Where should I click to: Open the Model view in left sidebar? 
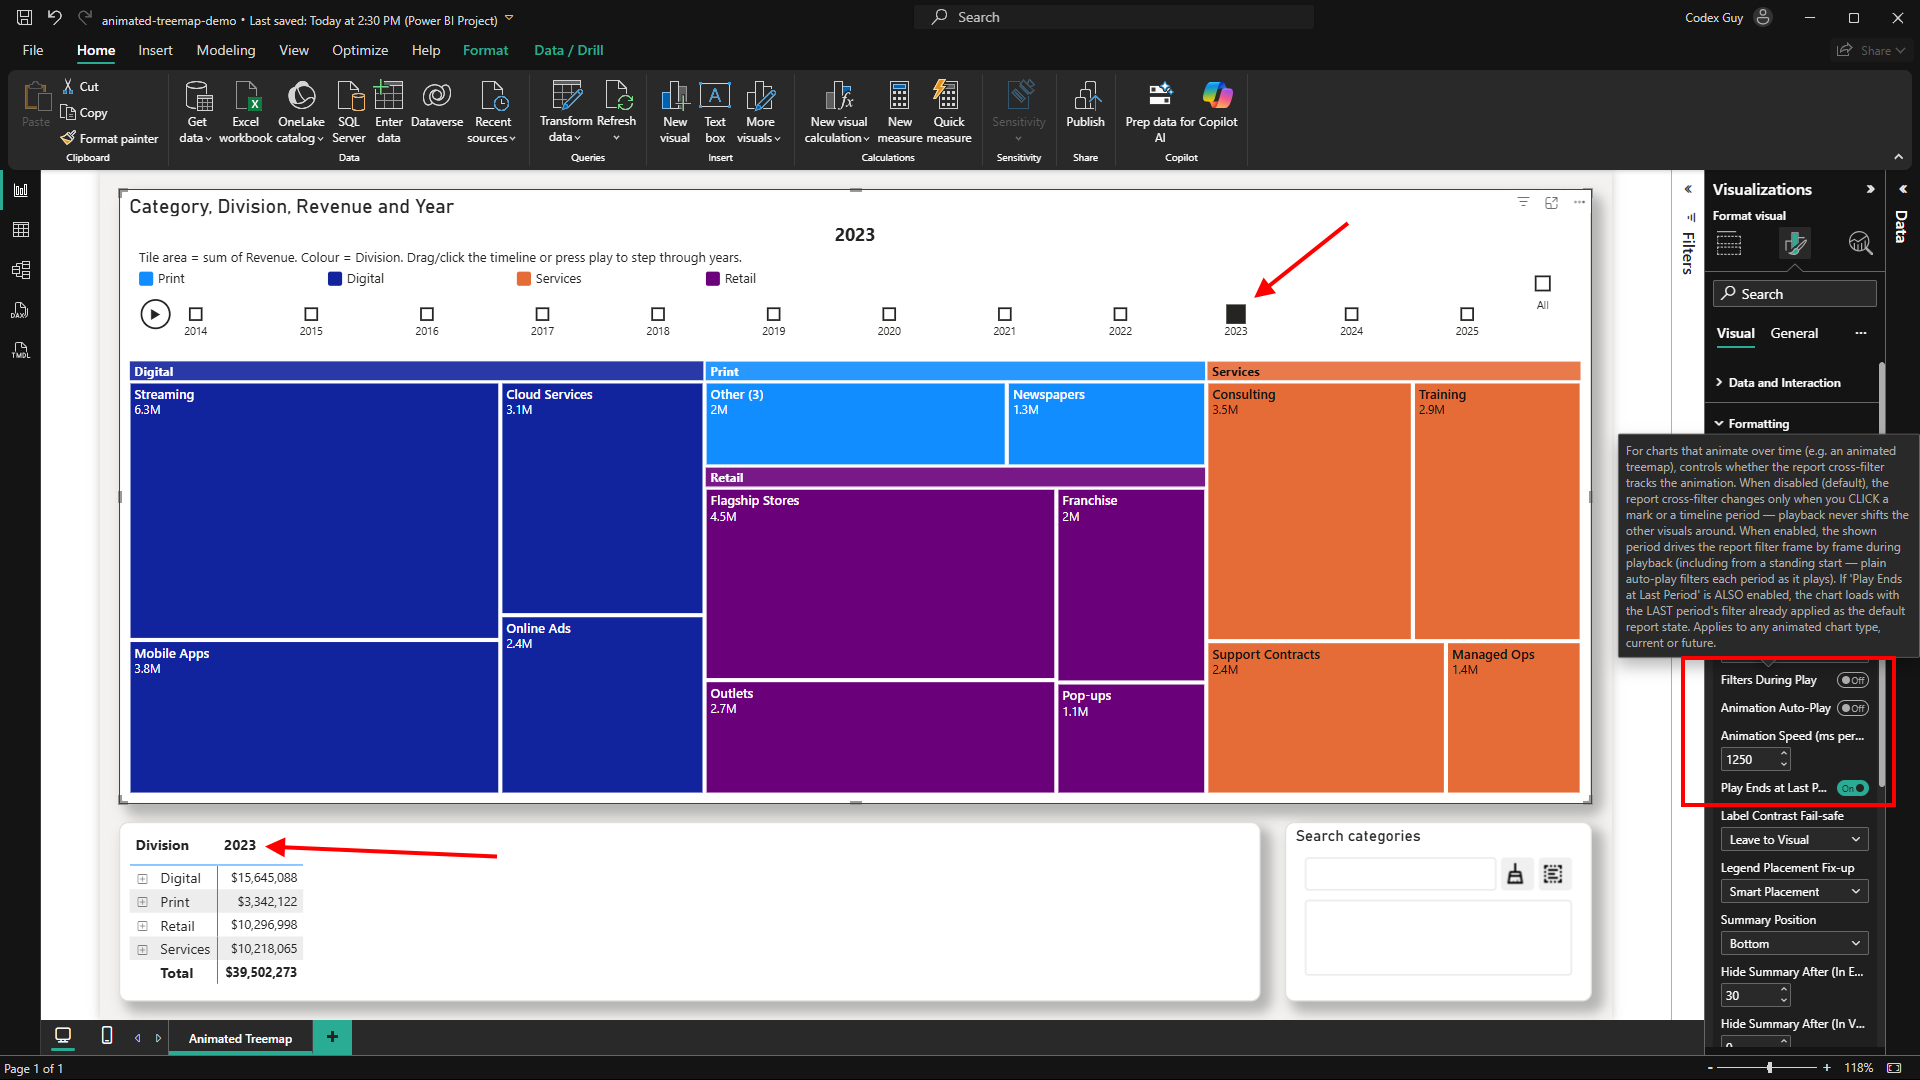[x=20, y=270]
